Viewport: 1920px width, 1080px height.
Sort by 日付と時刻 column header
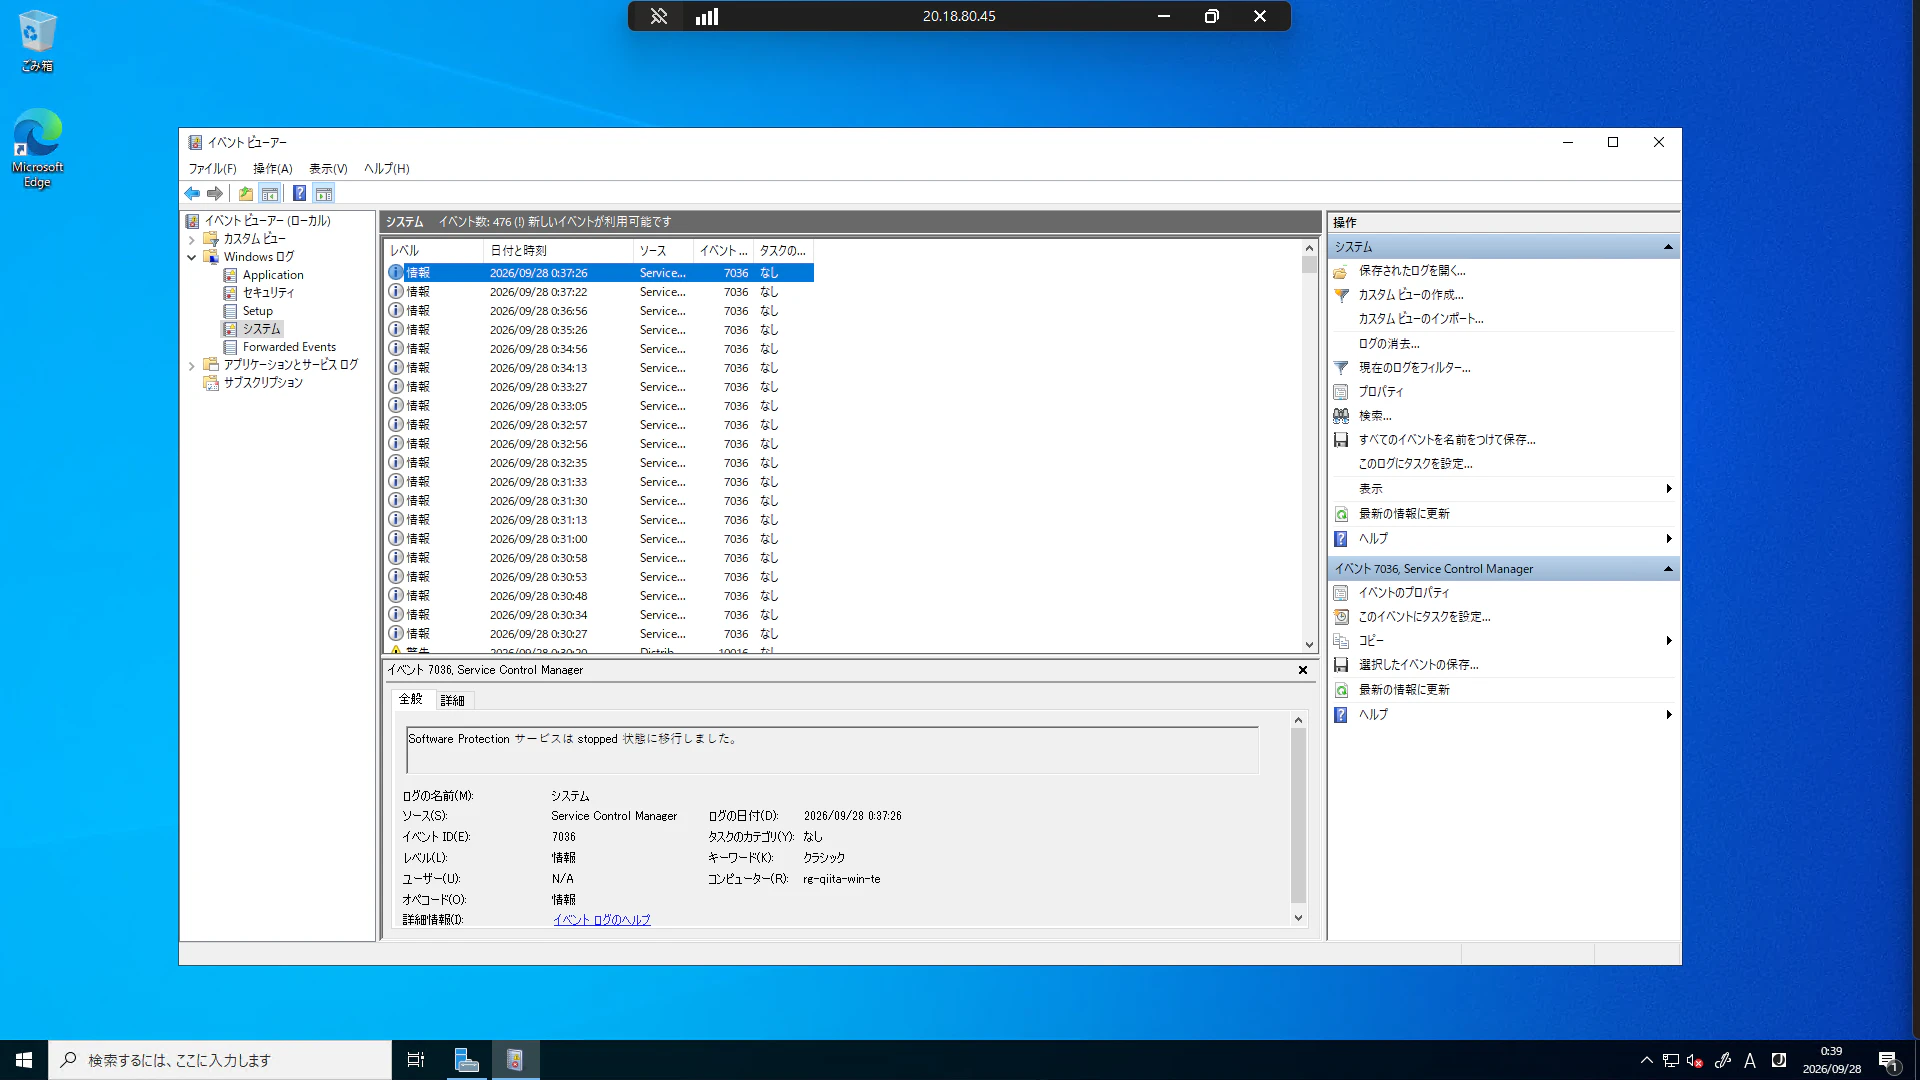(x=558, y=251)
